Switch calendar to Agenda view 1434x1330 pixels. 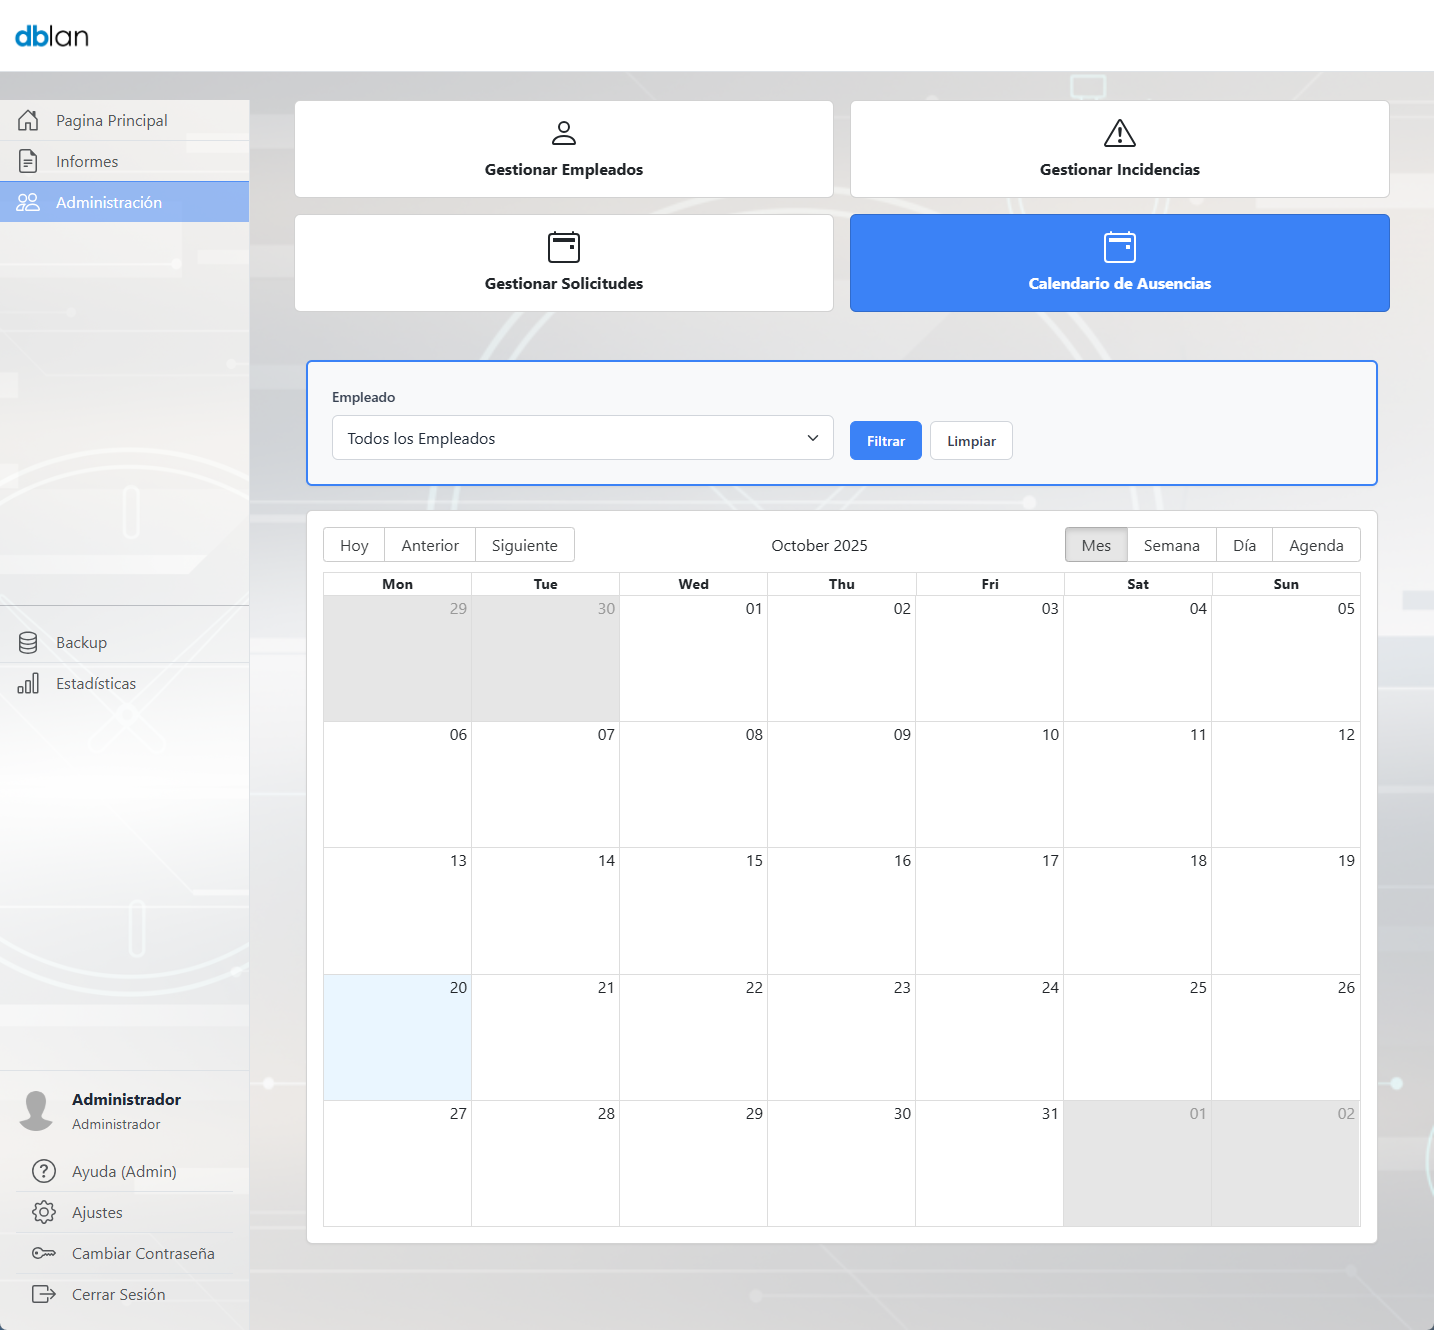coord(1315,545)
